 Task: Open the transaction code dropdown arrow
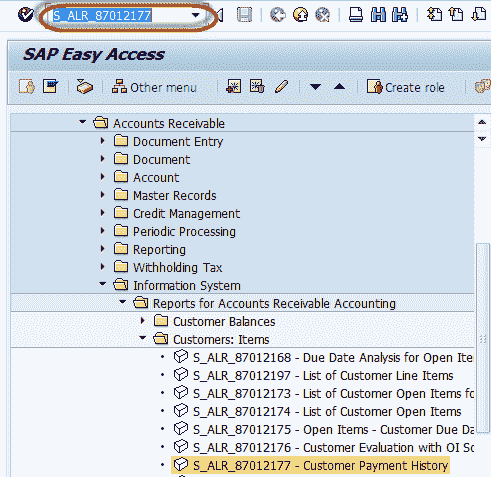click(x=195, y=15)
